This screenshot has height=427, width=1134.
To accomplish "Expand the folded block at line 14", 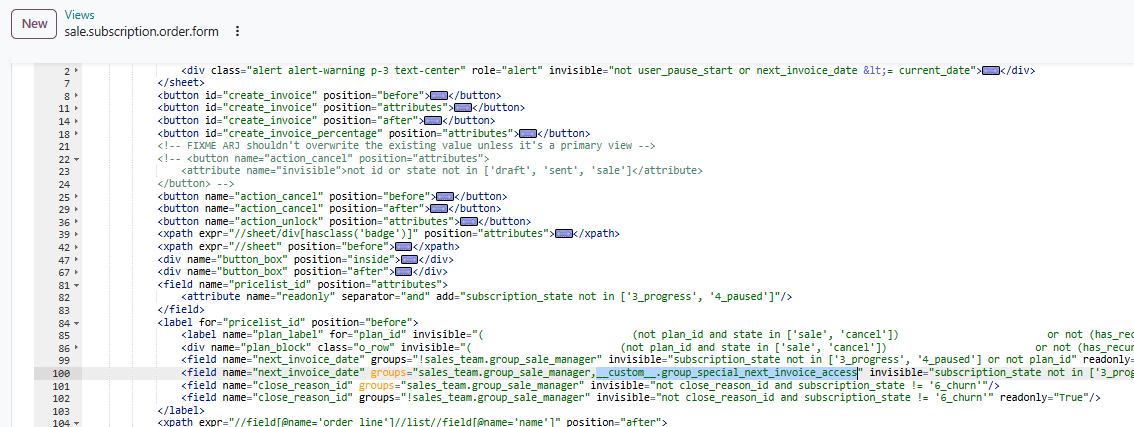I will pos(77,121).
